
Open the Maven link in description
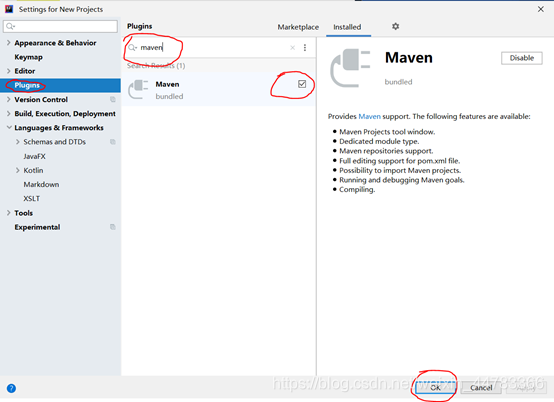pyautogui.click(x=369, y=116)
